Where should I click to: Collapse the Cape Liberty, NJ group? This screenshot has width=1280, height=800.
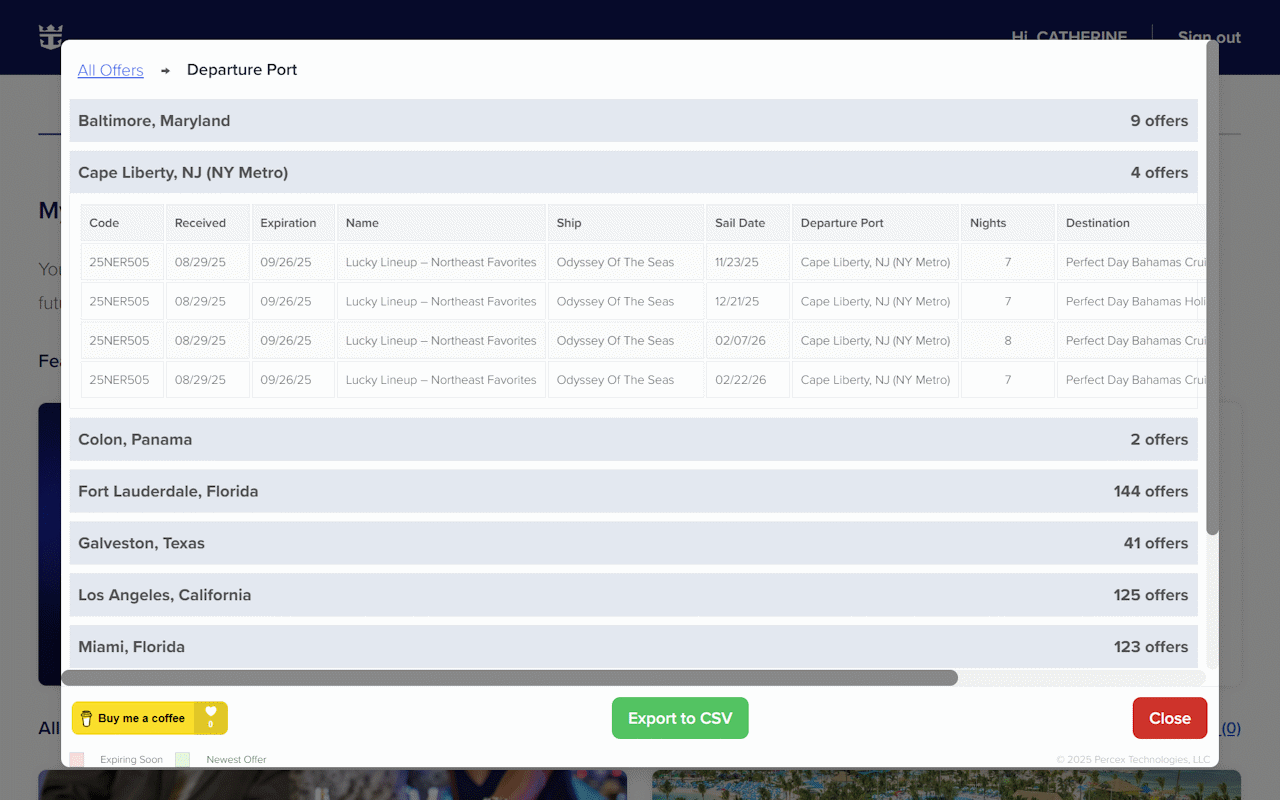point(633,172)
